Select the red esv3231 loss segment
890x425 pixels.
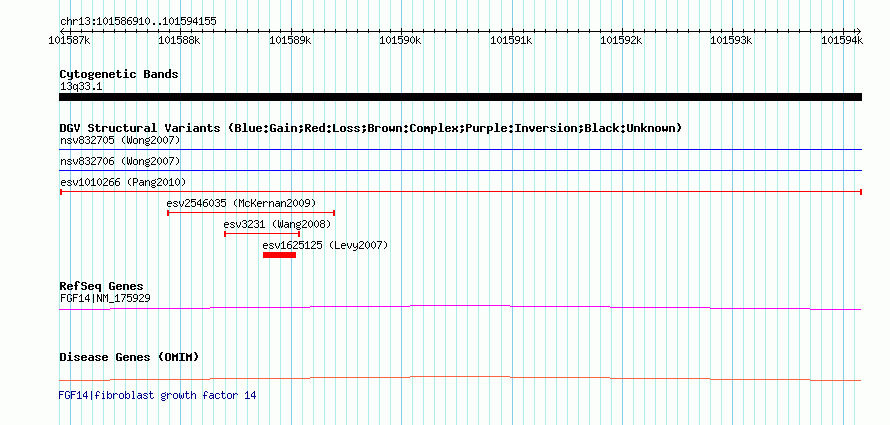262,234
